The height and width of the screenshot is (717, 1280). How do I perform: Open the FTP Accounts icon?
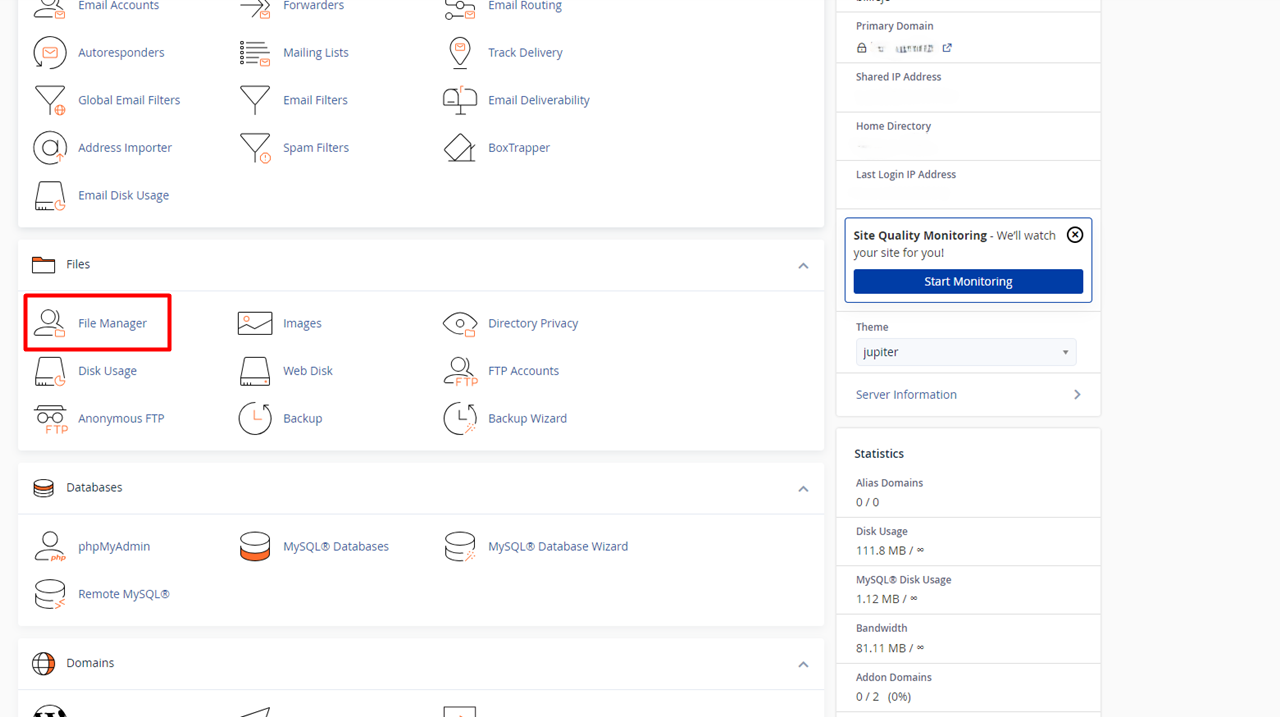click(460, 371)
